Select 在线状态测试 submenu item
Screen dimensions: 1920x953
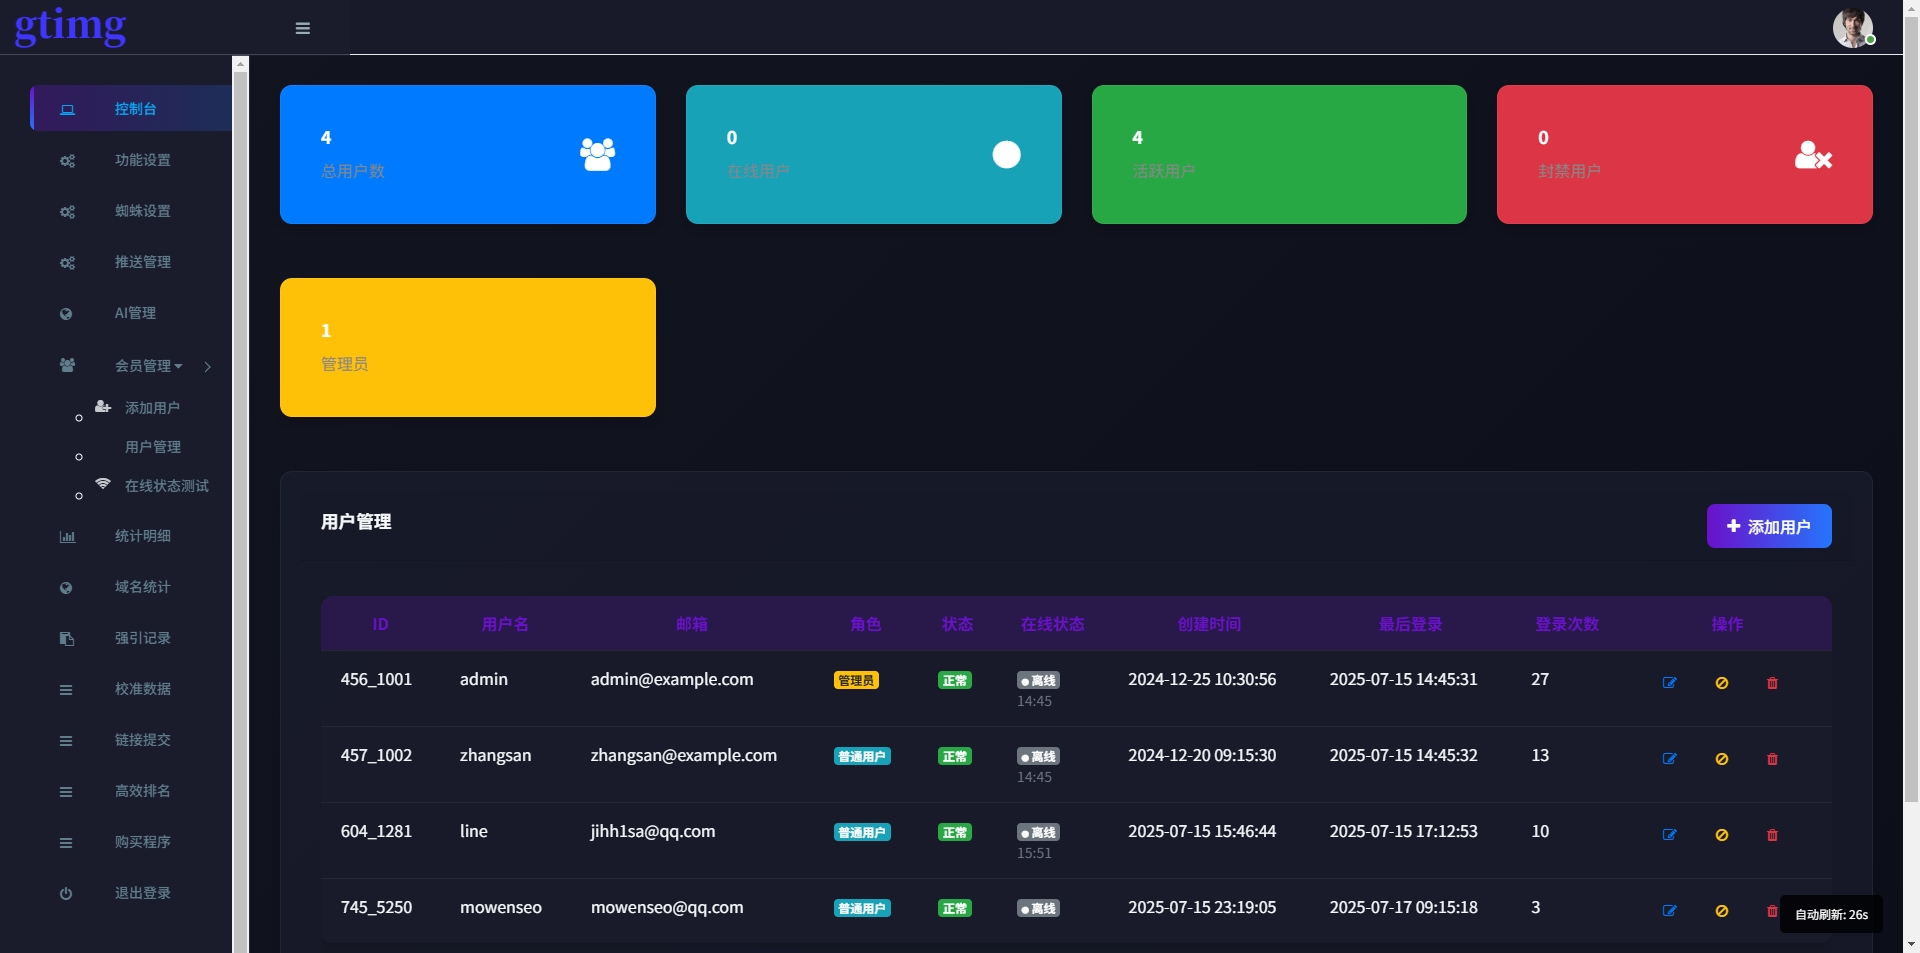click(167, 486)
